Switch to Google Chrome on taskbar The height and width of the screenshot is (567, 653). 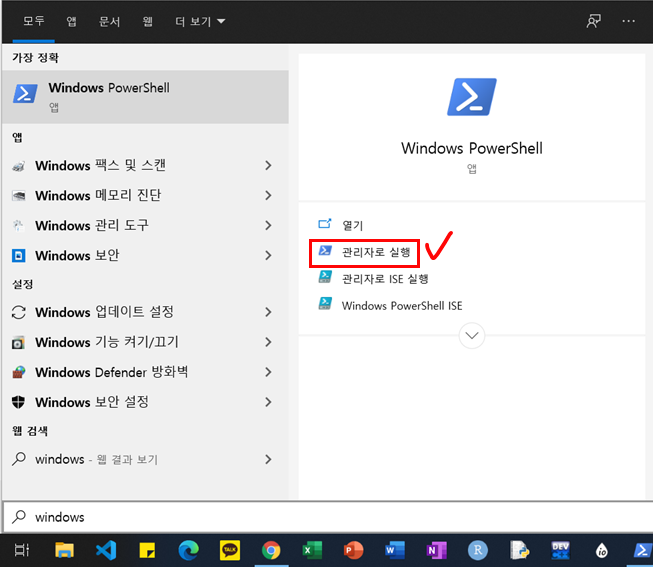(x=271, y=550)
